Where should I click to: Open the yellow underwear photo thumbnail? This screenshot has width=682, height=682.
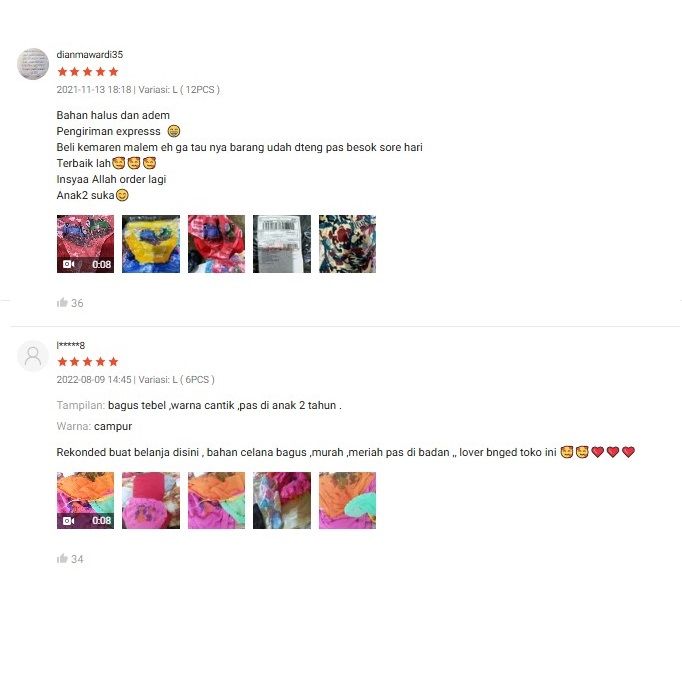151,244
